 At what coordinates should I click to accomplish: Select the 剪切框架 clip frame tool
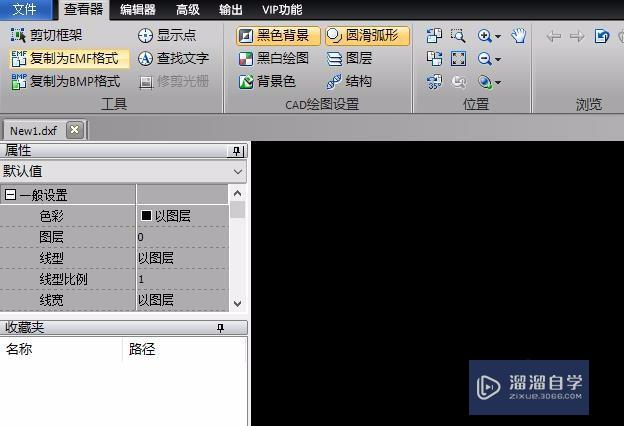tap(46, 35)
